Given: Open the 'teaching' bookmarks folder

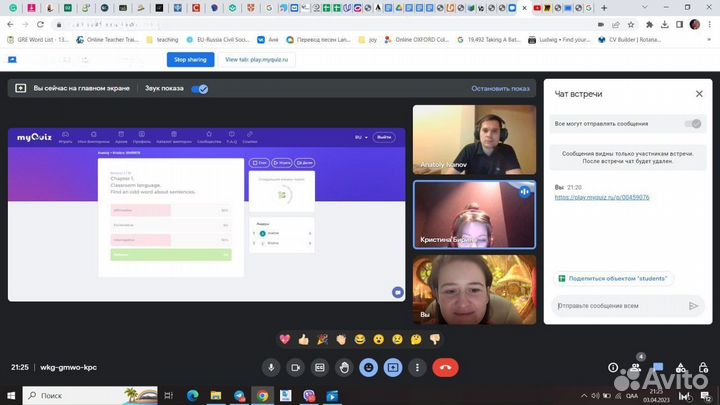Looking at the screenshot, I should (x=159, y=41).
